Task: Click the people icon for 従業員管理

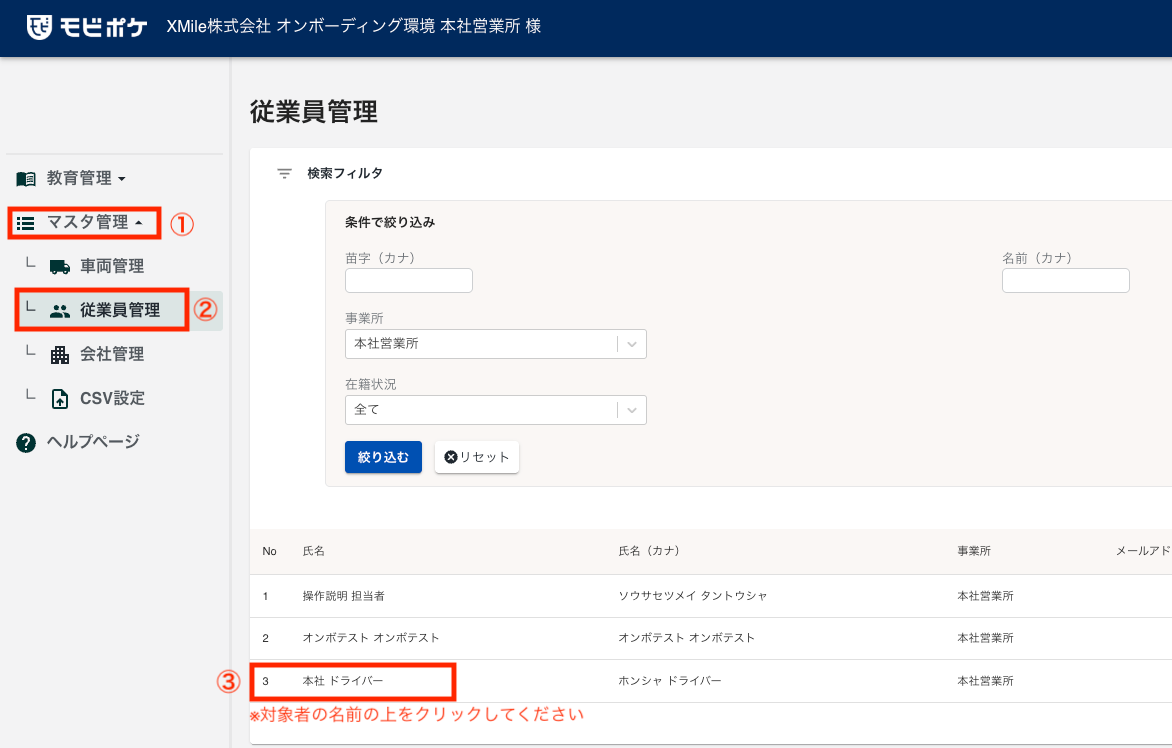Action: [x=58, y=310]
